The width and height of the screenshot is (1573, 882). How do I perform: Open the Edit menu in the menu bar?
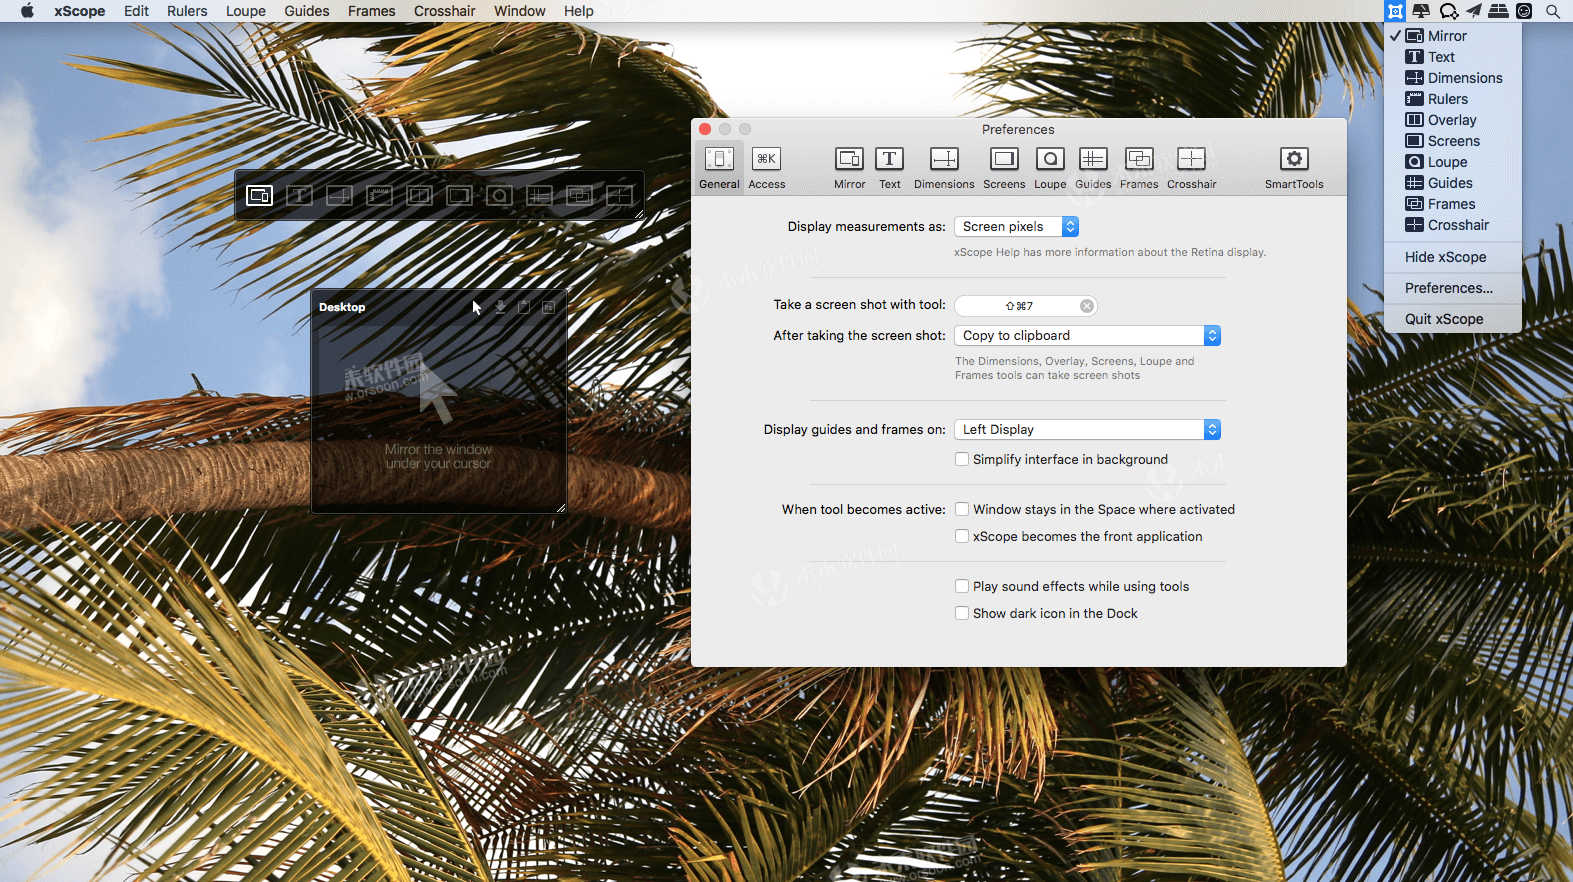[x=136, y=11]
